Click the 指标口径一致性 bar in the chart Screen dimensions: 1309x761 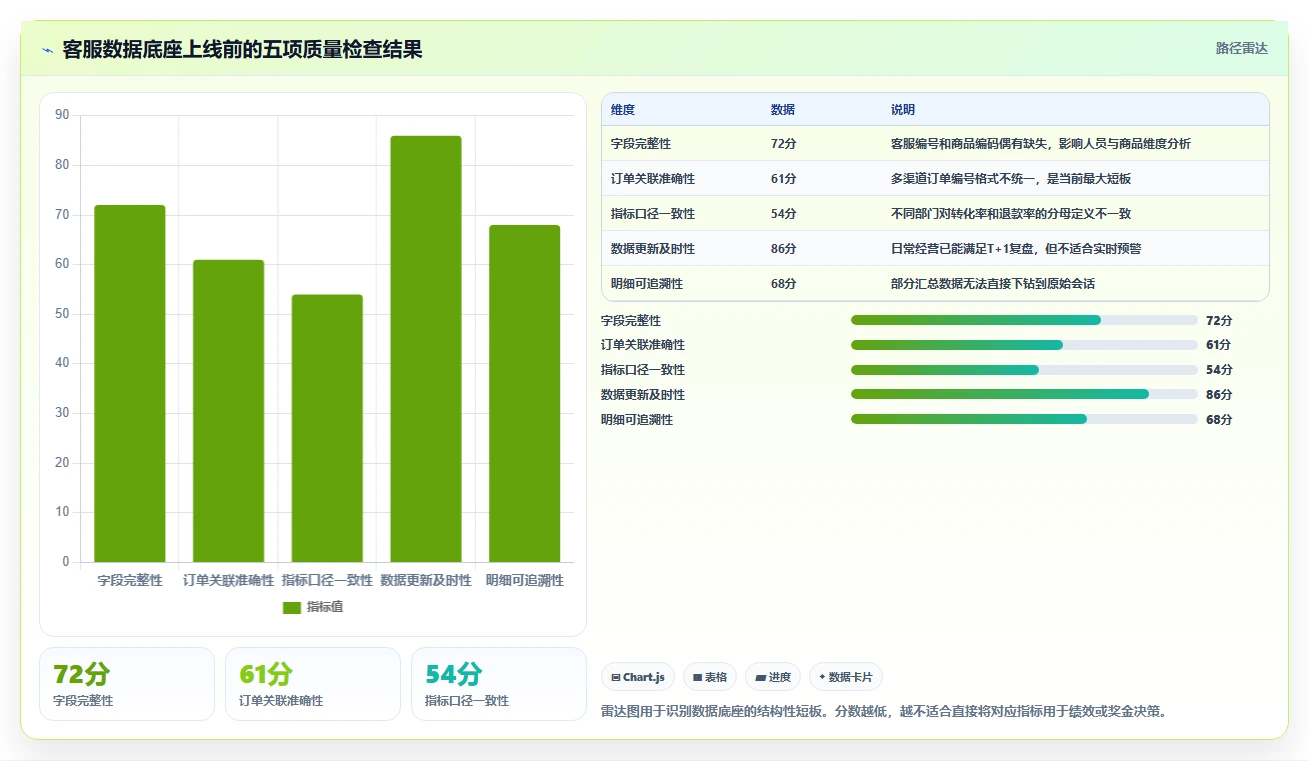click(327, 428)
